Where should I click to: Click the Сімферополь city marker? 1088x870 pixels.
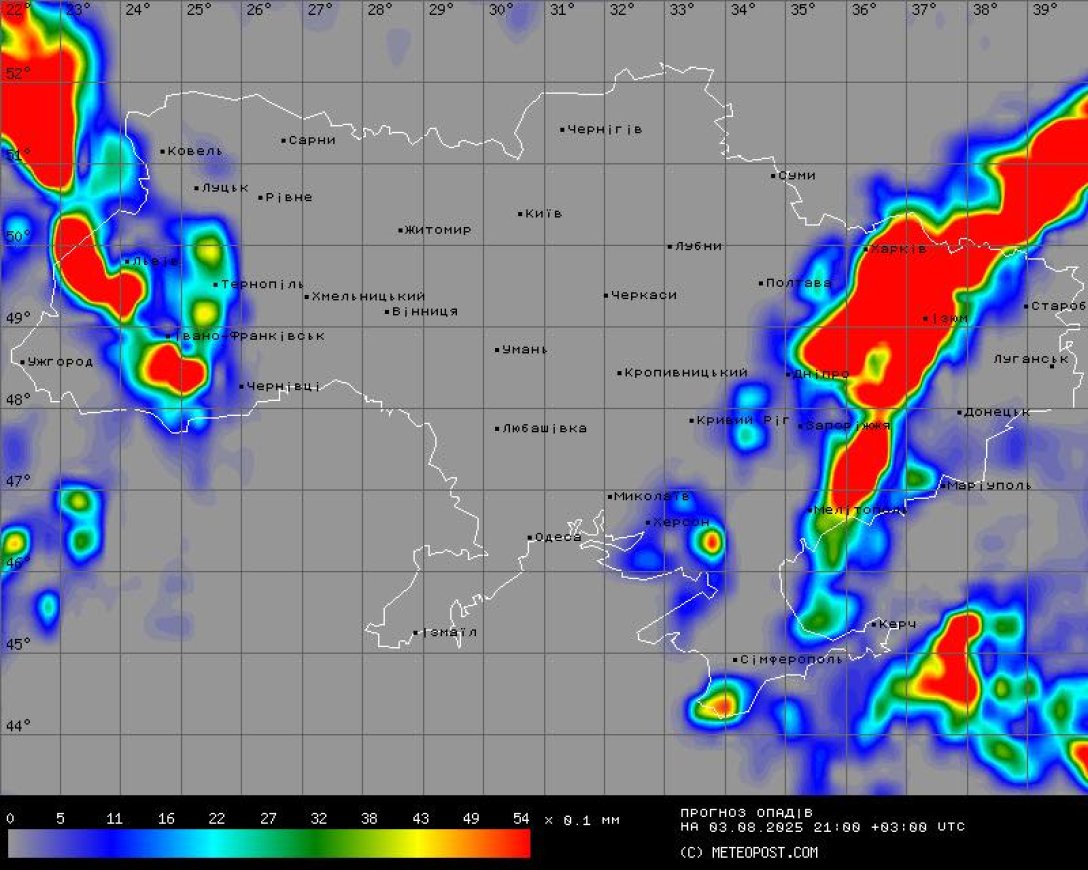click(735, 660)
